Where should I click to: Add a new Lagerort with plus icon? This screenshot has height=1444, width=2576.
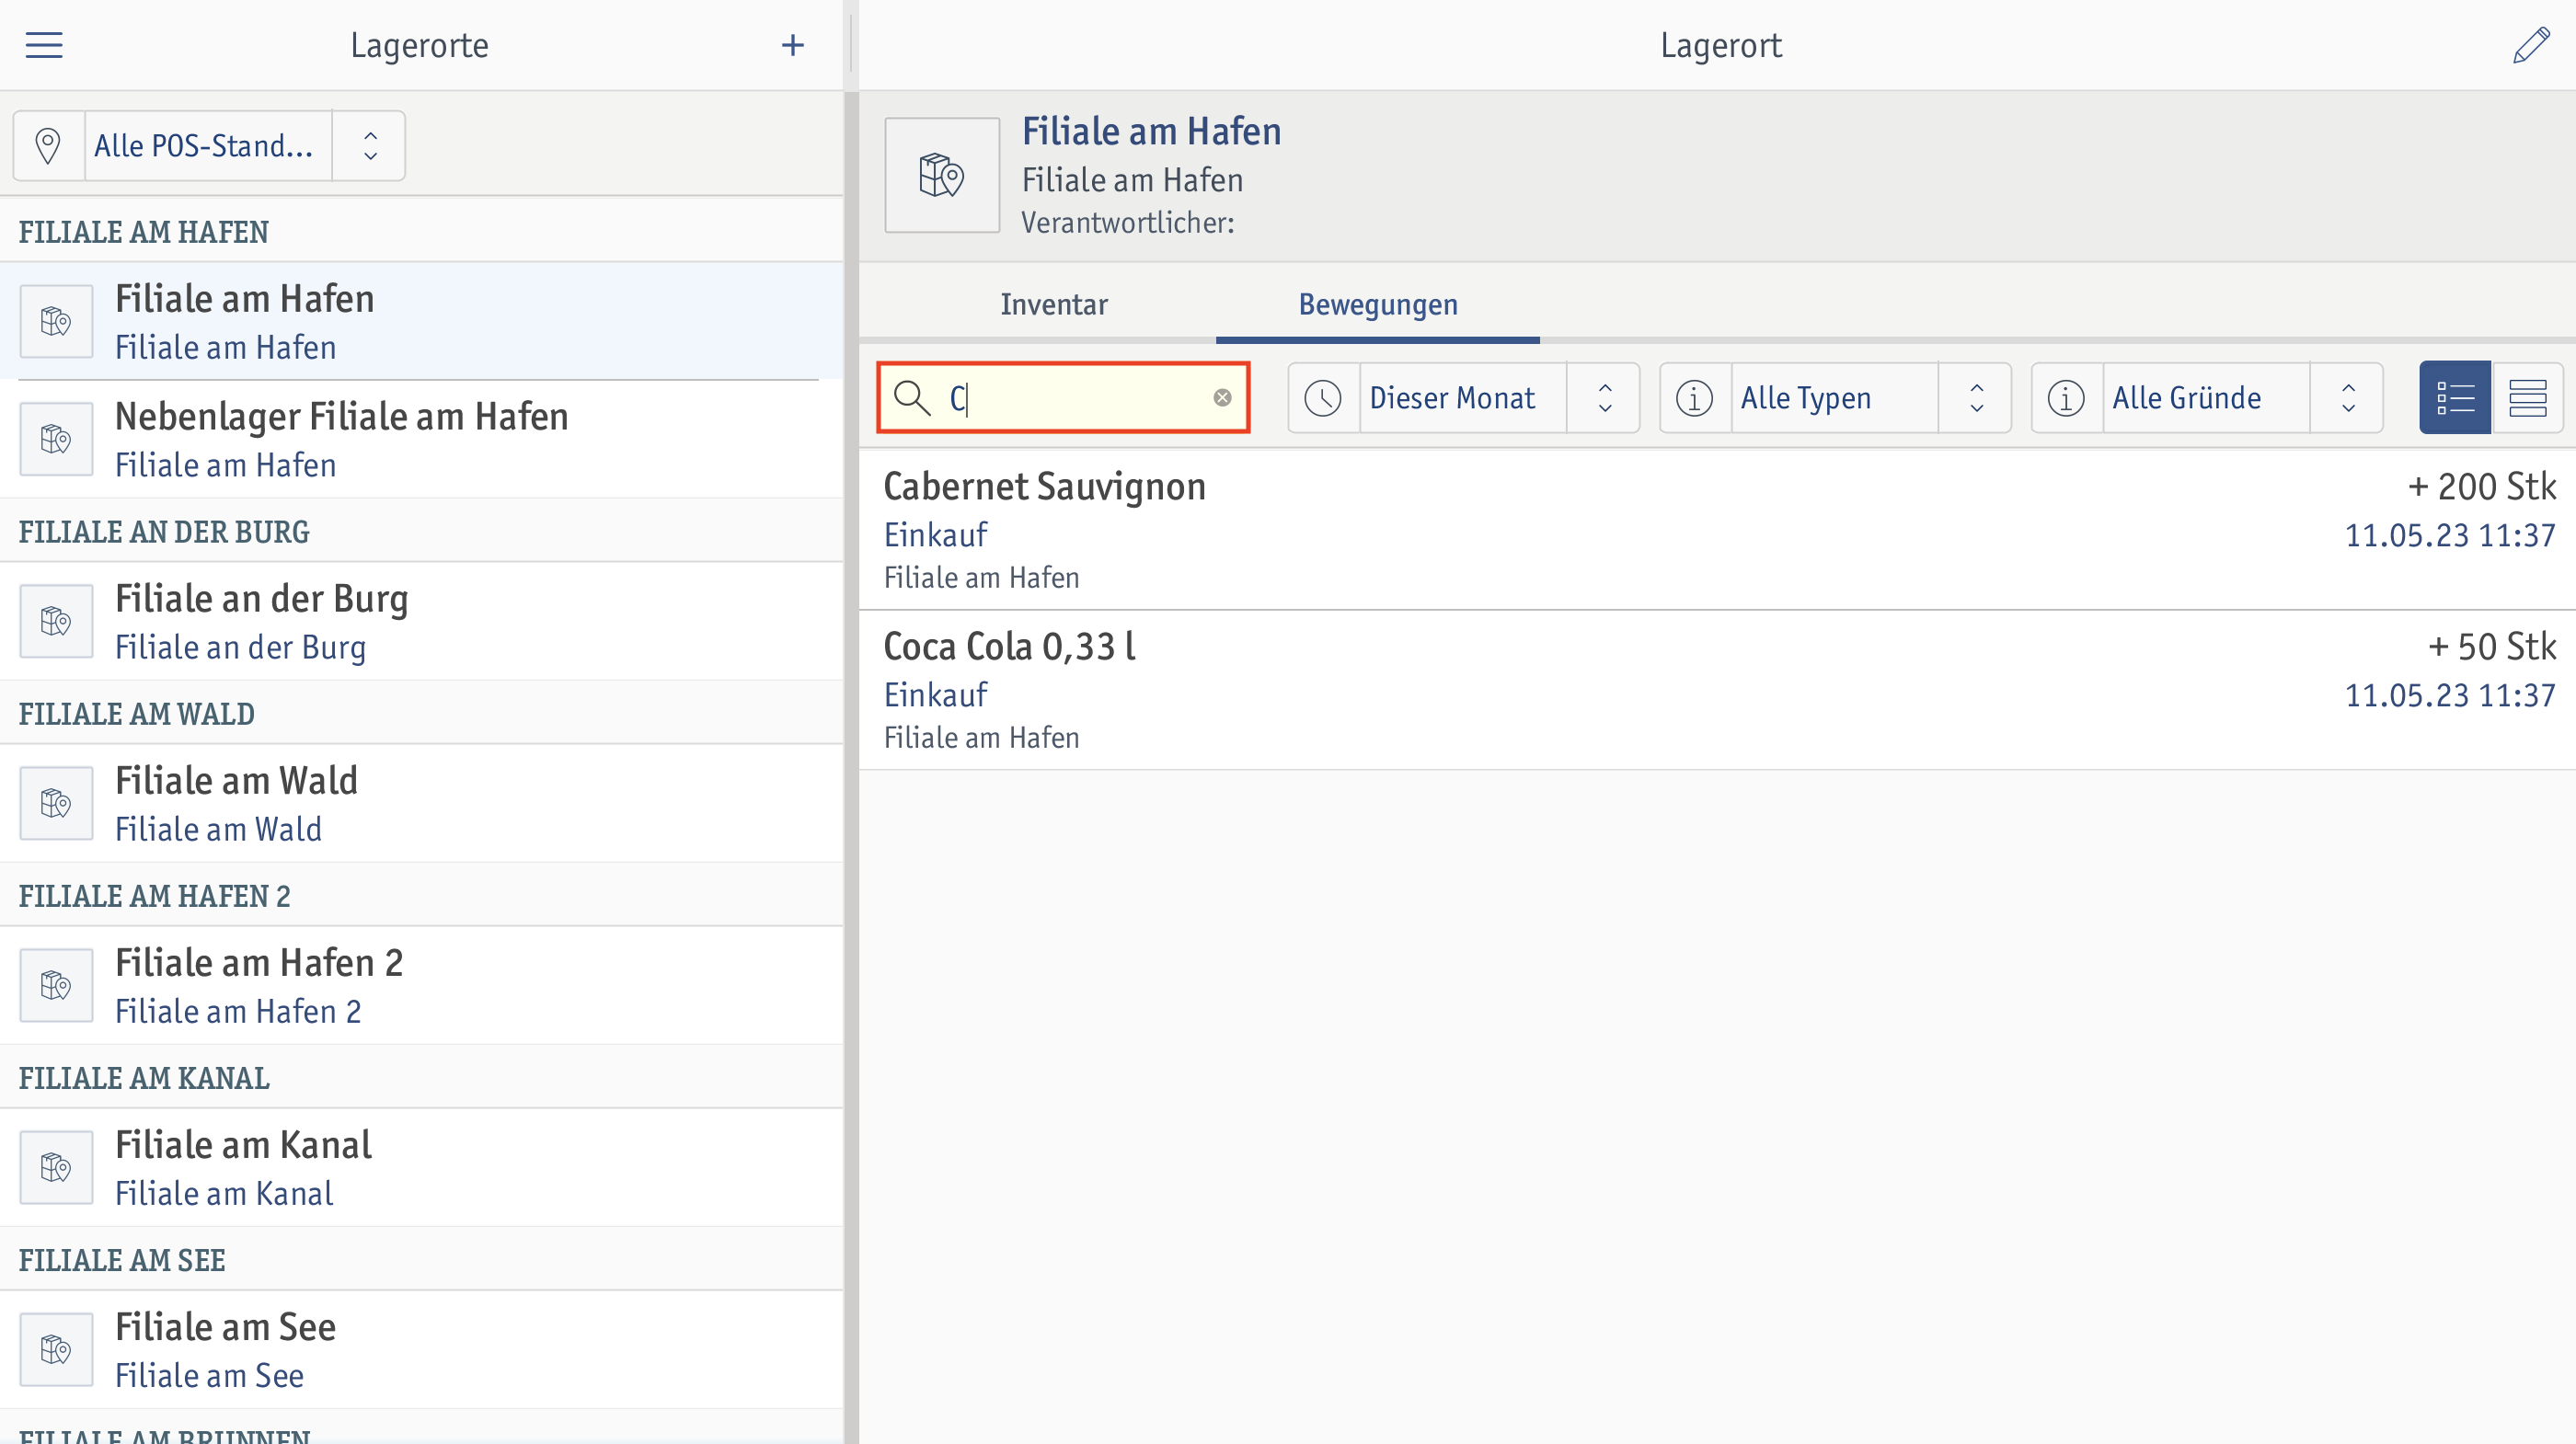(x=792, y=45)
